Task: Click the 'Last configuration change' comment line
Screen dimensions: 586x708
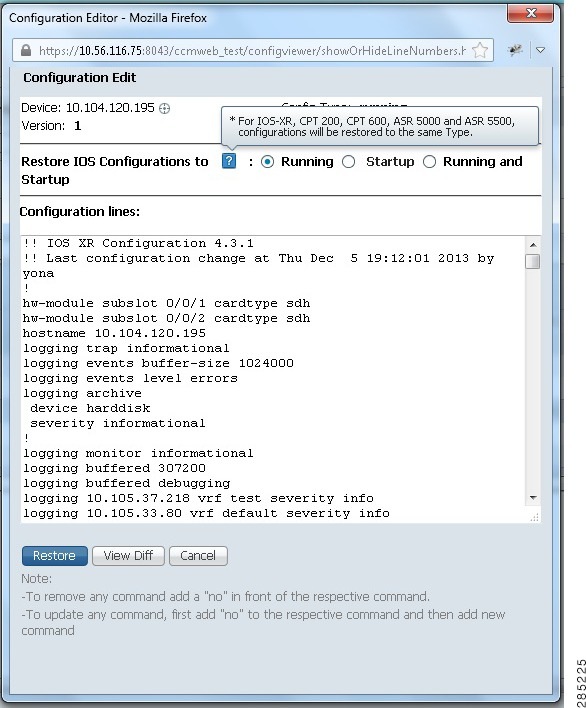Action: click(259, 266)
